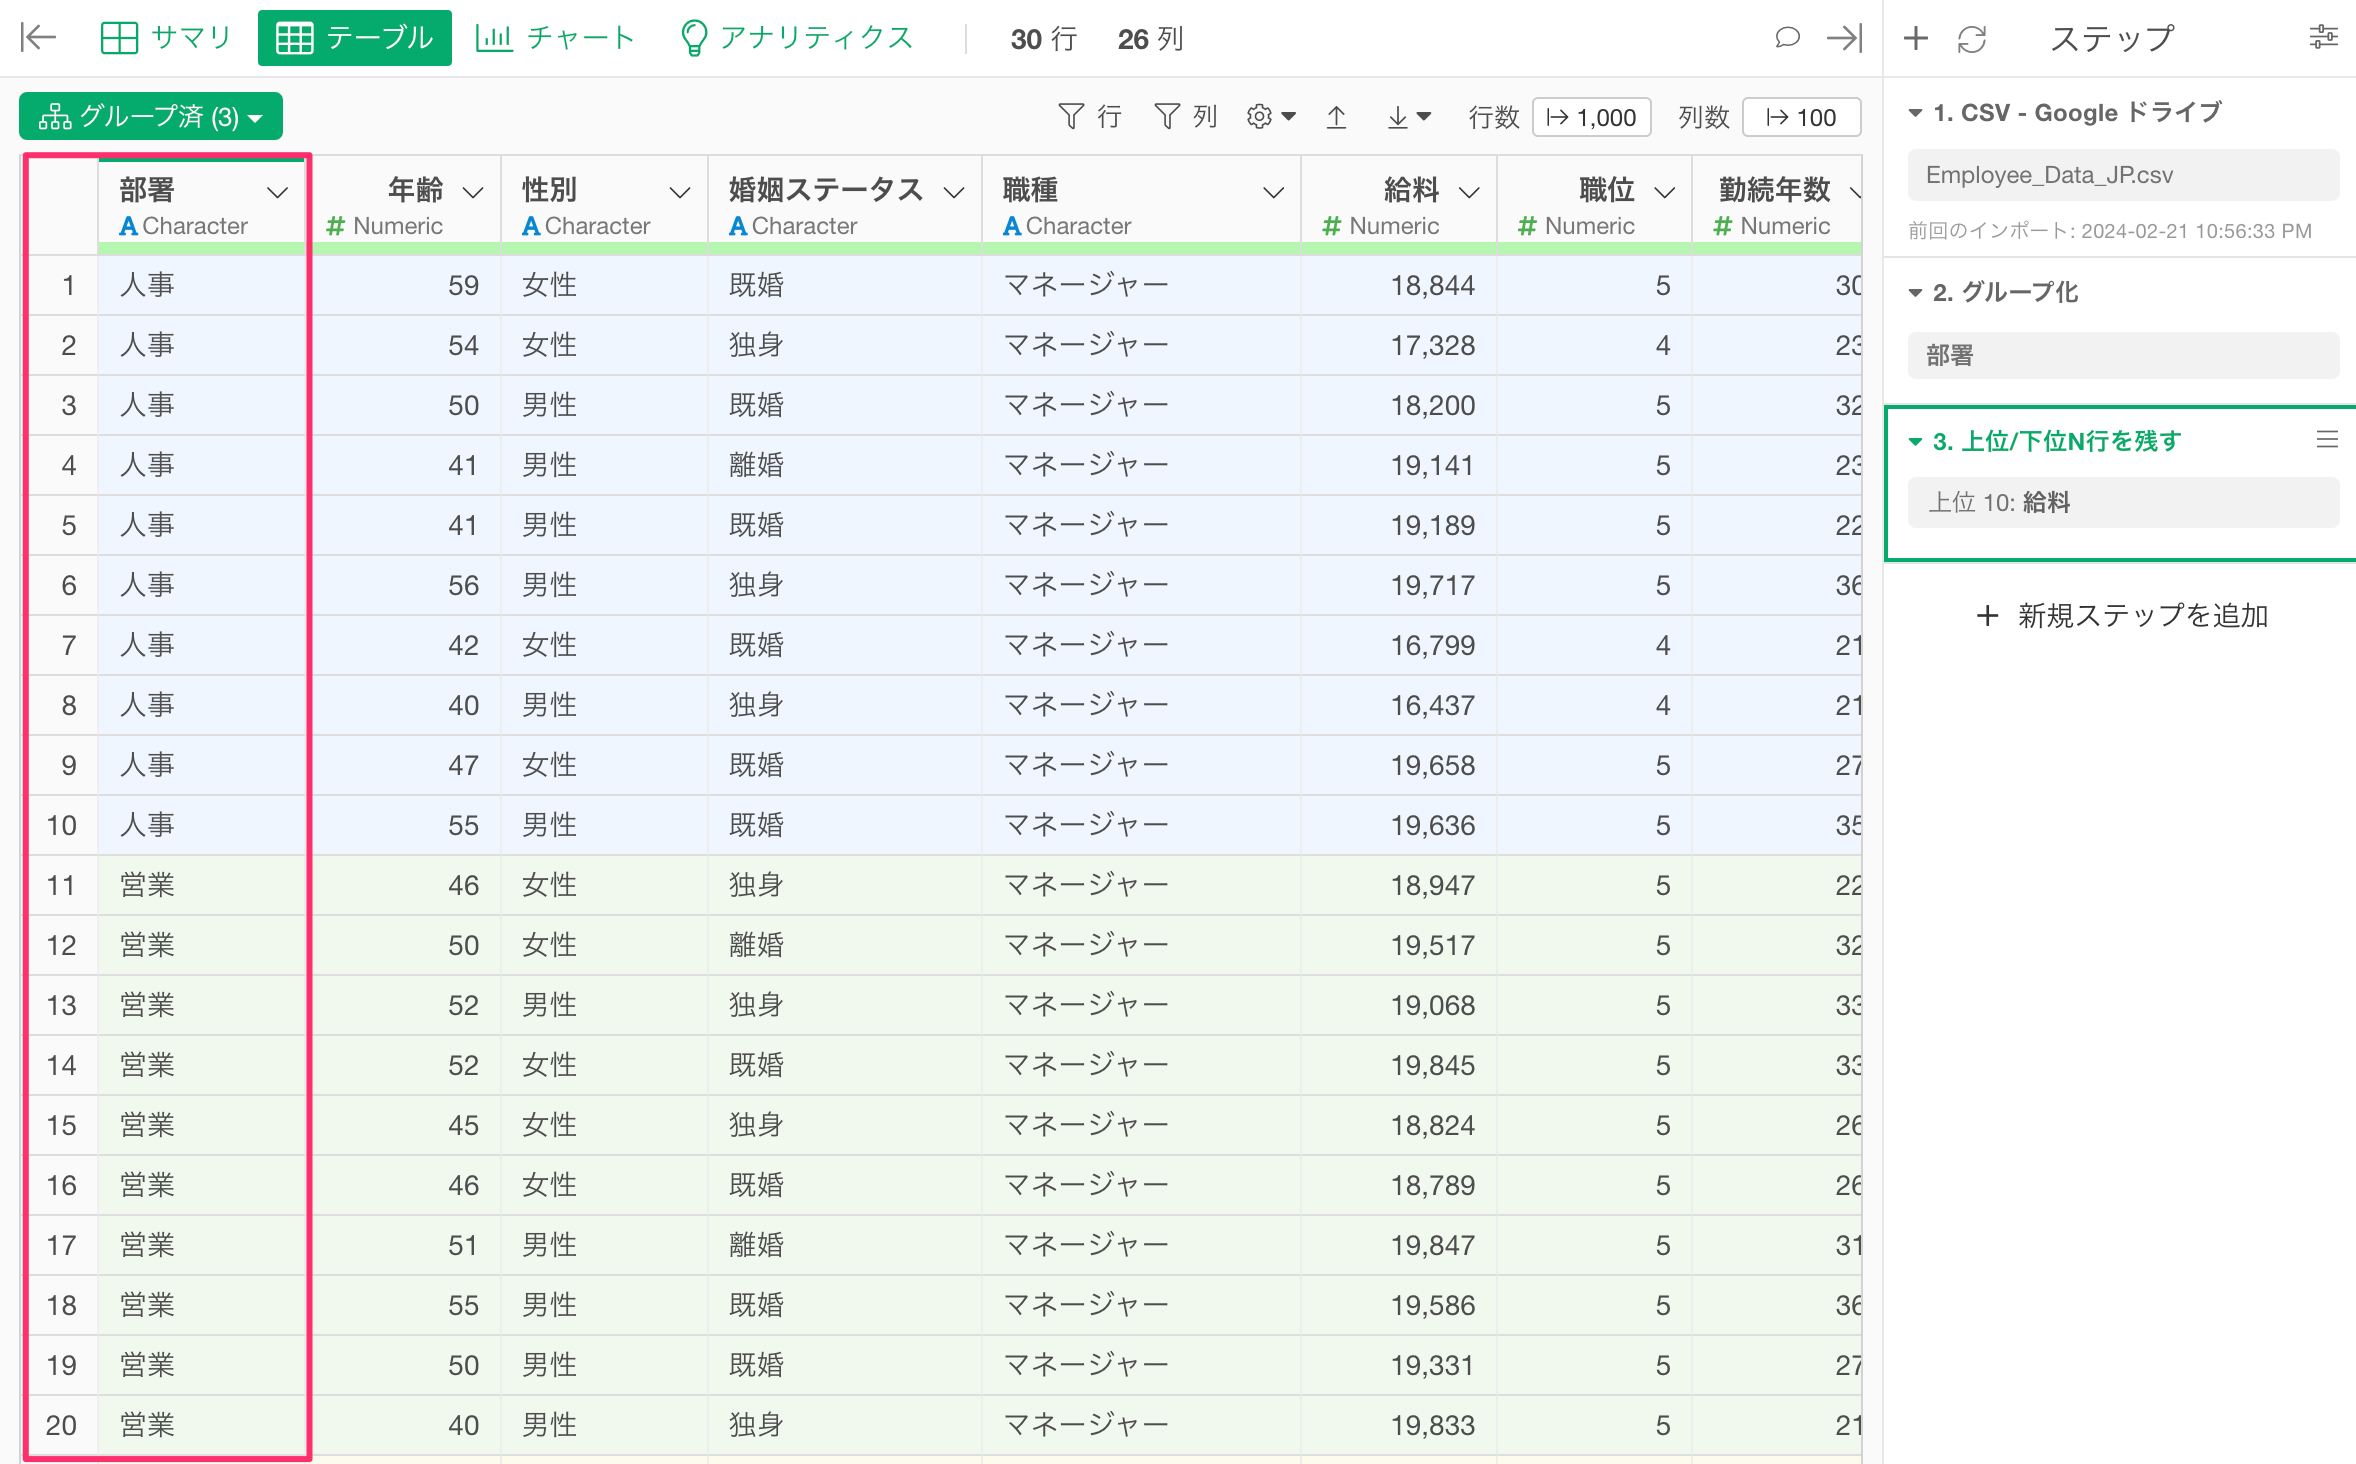The height and width of the screenshot is (1464, 2356).
Task: Open the 職位 column menu chevron
Action: (1664, 192)
